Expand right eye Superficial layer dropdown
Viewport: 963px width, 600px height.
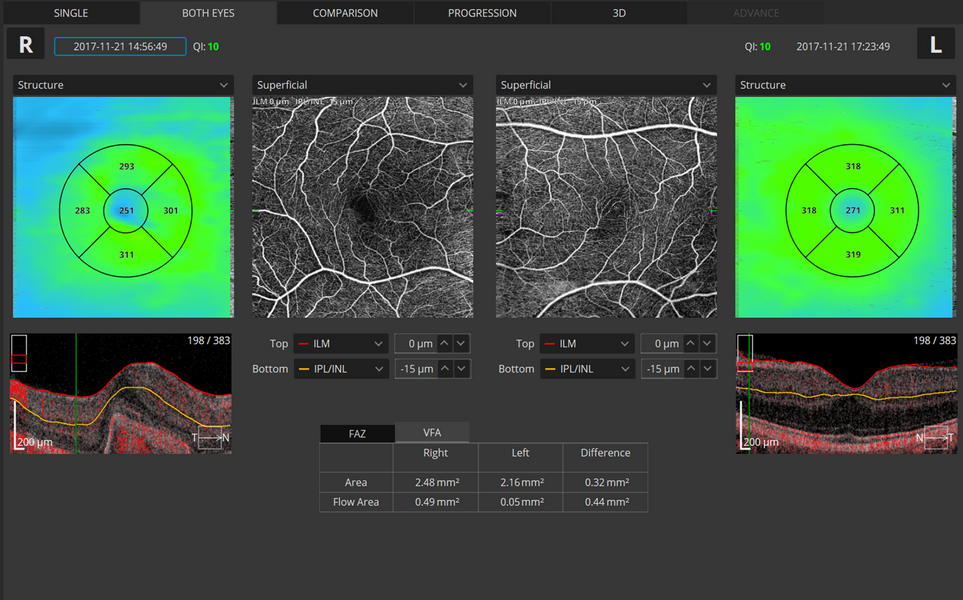[362, 85]
